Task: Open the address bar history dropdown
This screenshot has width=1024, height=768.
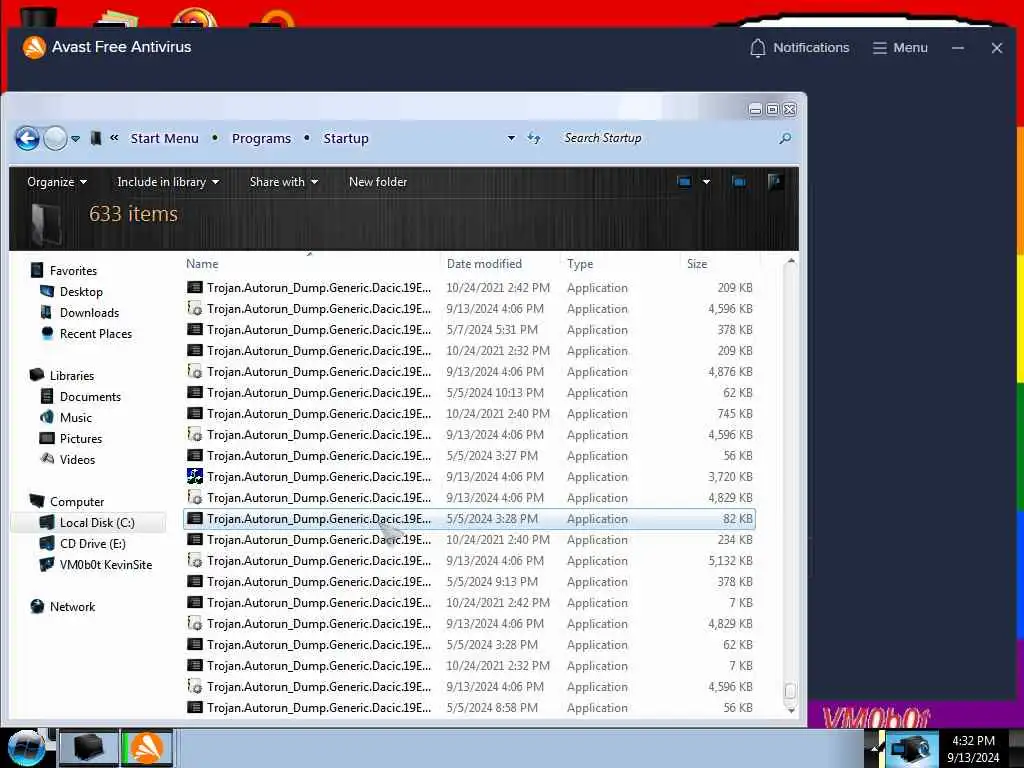Action: point(511,138)
